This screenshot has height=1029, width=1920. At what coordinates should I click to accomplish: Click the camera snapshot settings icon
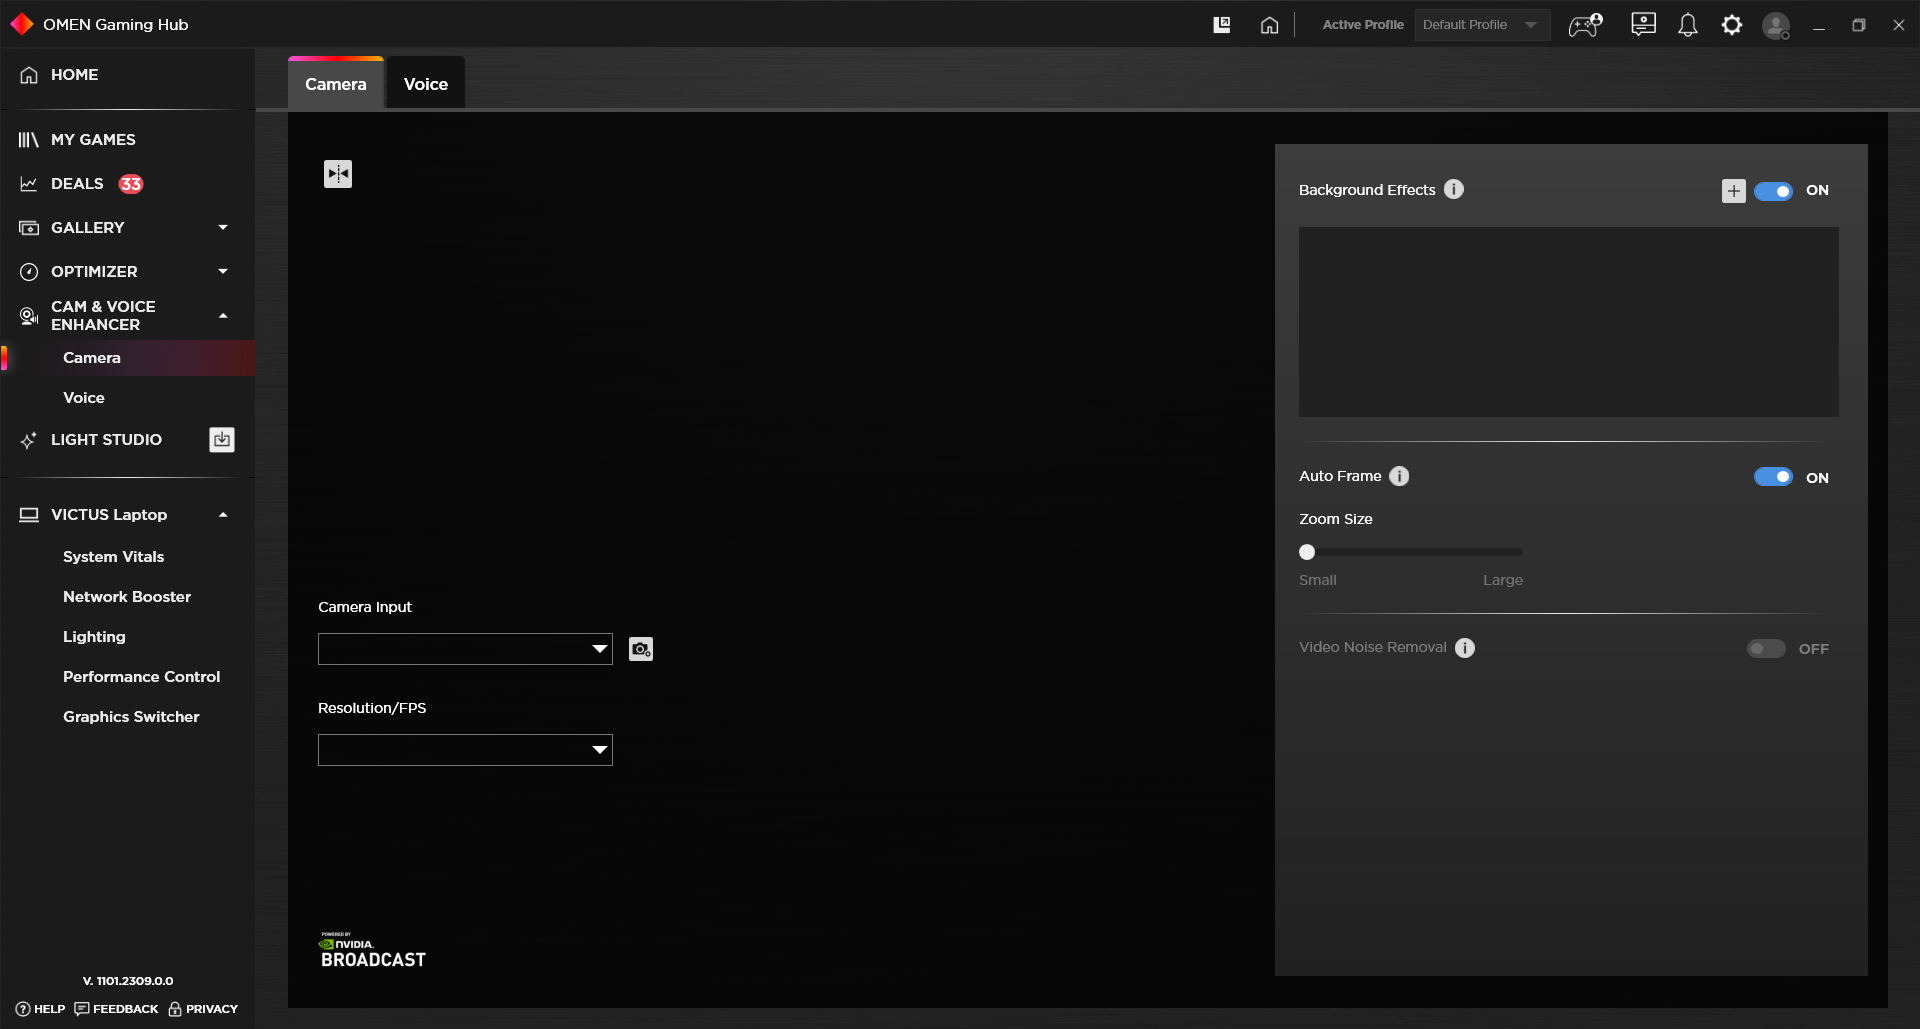coord(641,649)
